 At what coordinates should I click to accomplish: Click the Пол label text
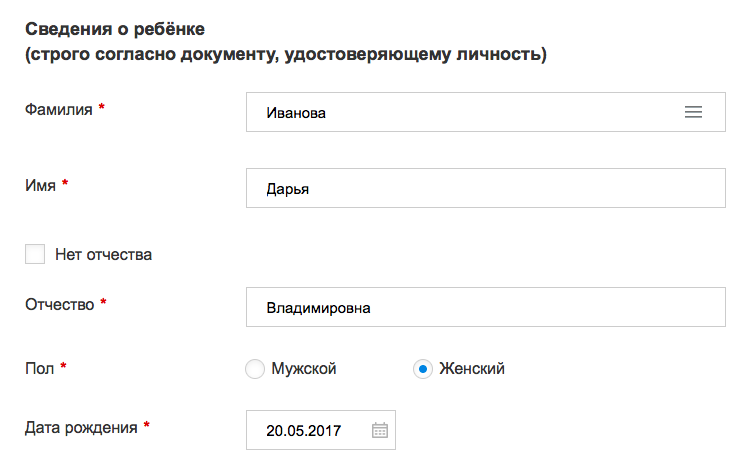38,367
